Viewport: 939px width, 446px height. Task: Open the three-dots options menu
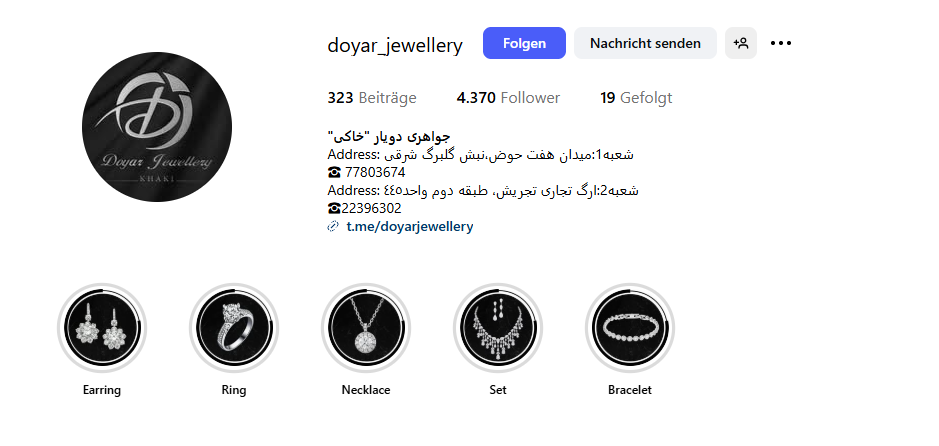(781, 43)
